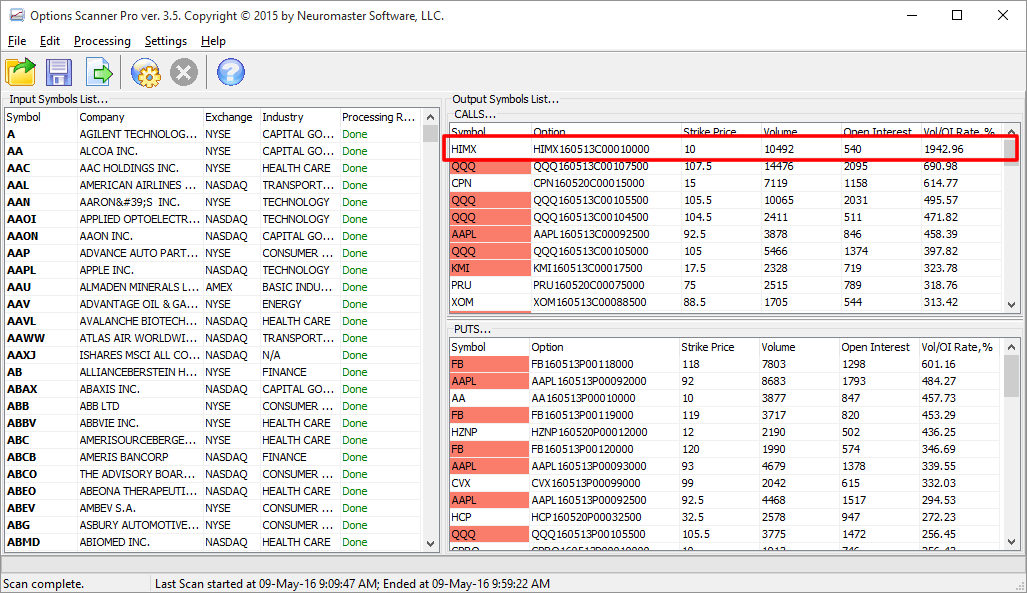This screenshot has height=593, width=1027.
Task: Click the Option column header in PUTS
Action: tap(604, 347)
